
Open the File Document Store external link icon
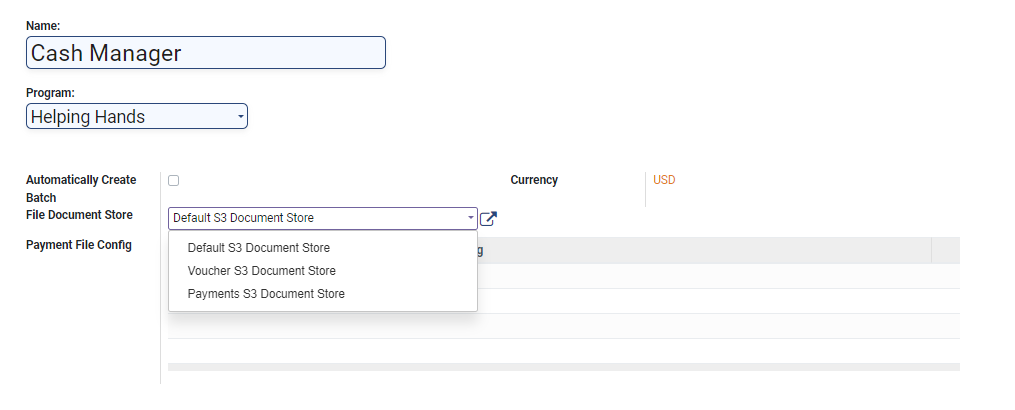(x=488, y=219)
